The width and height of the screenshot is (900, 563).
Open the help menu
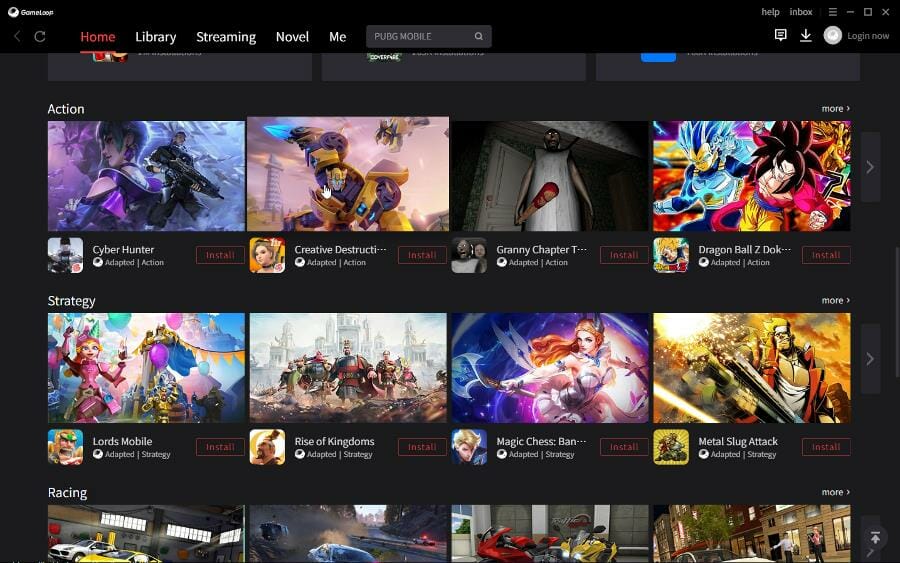point(770,11)
